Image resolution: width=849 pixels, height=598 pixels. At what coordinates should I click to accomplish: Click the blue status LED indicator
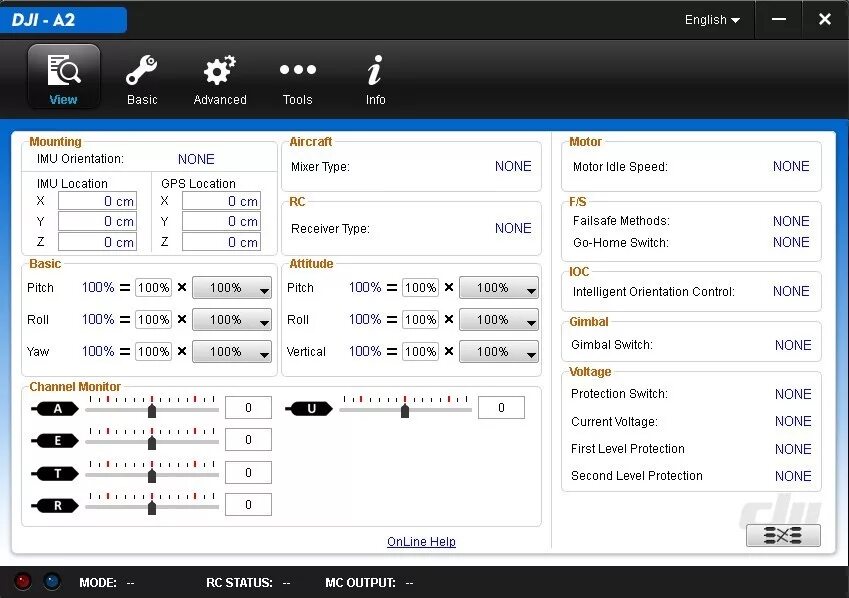52,581
